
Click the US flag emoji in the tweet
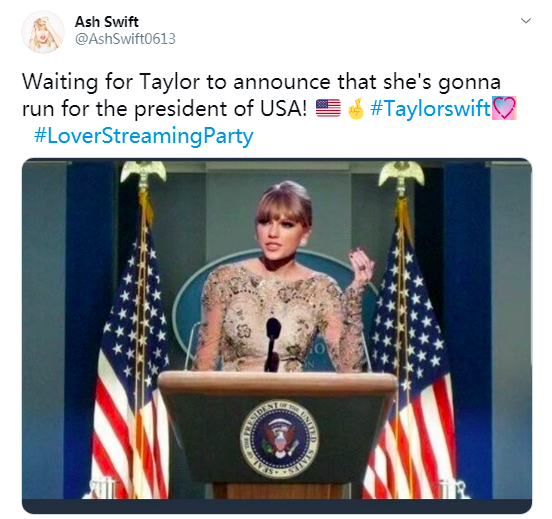[328, 108]
